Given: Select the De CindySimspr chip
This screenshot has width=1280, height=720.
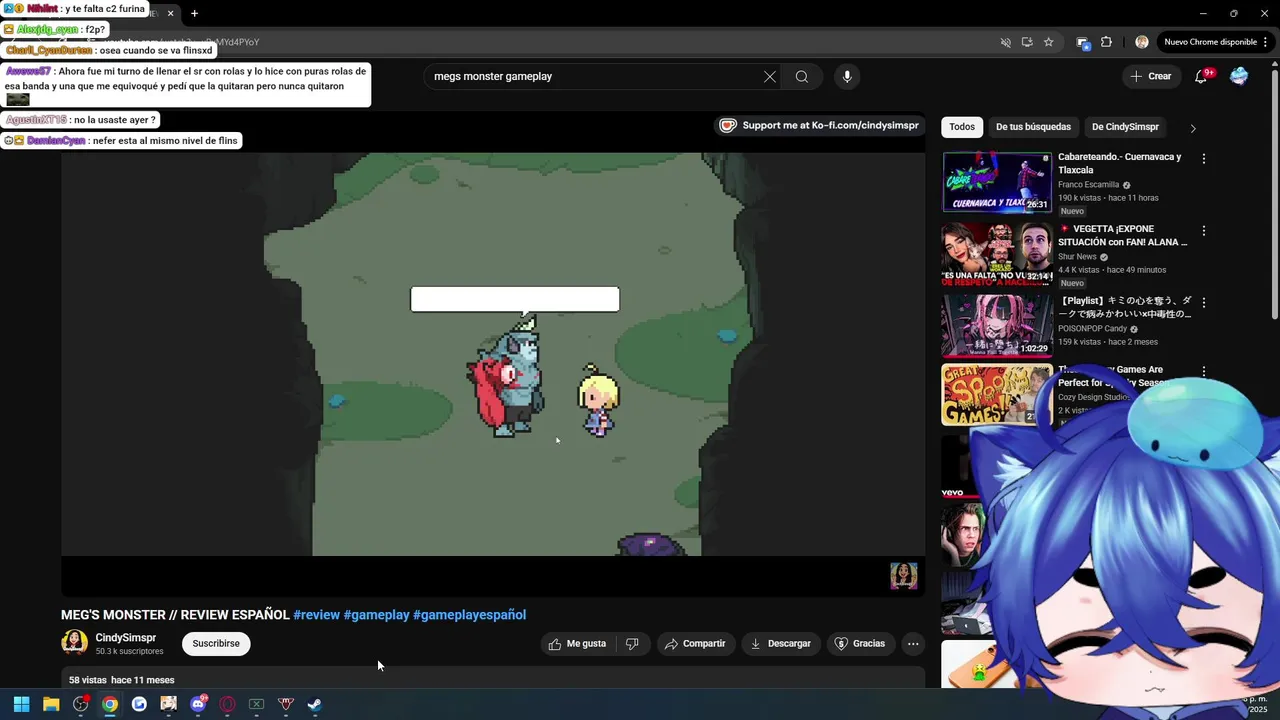Looking at the screenshot, I should pyautogui.click(x=1125, y=127).
